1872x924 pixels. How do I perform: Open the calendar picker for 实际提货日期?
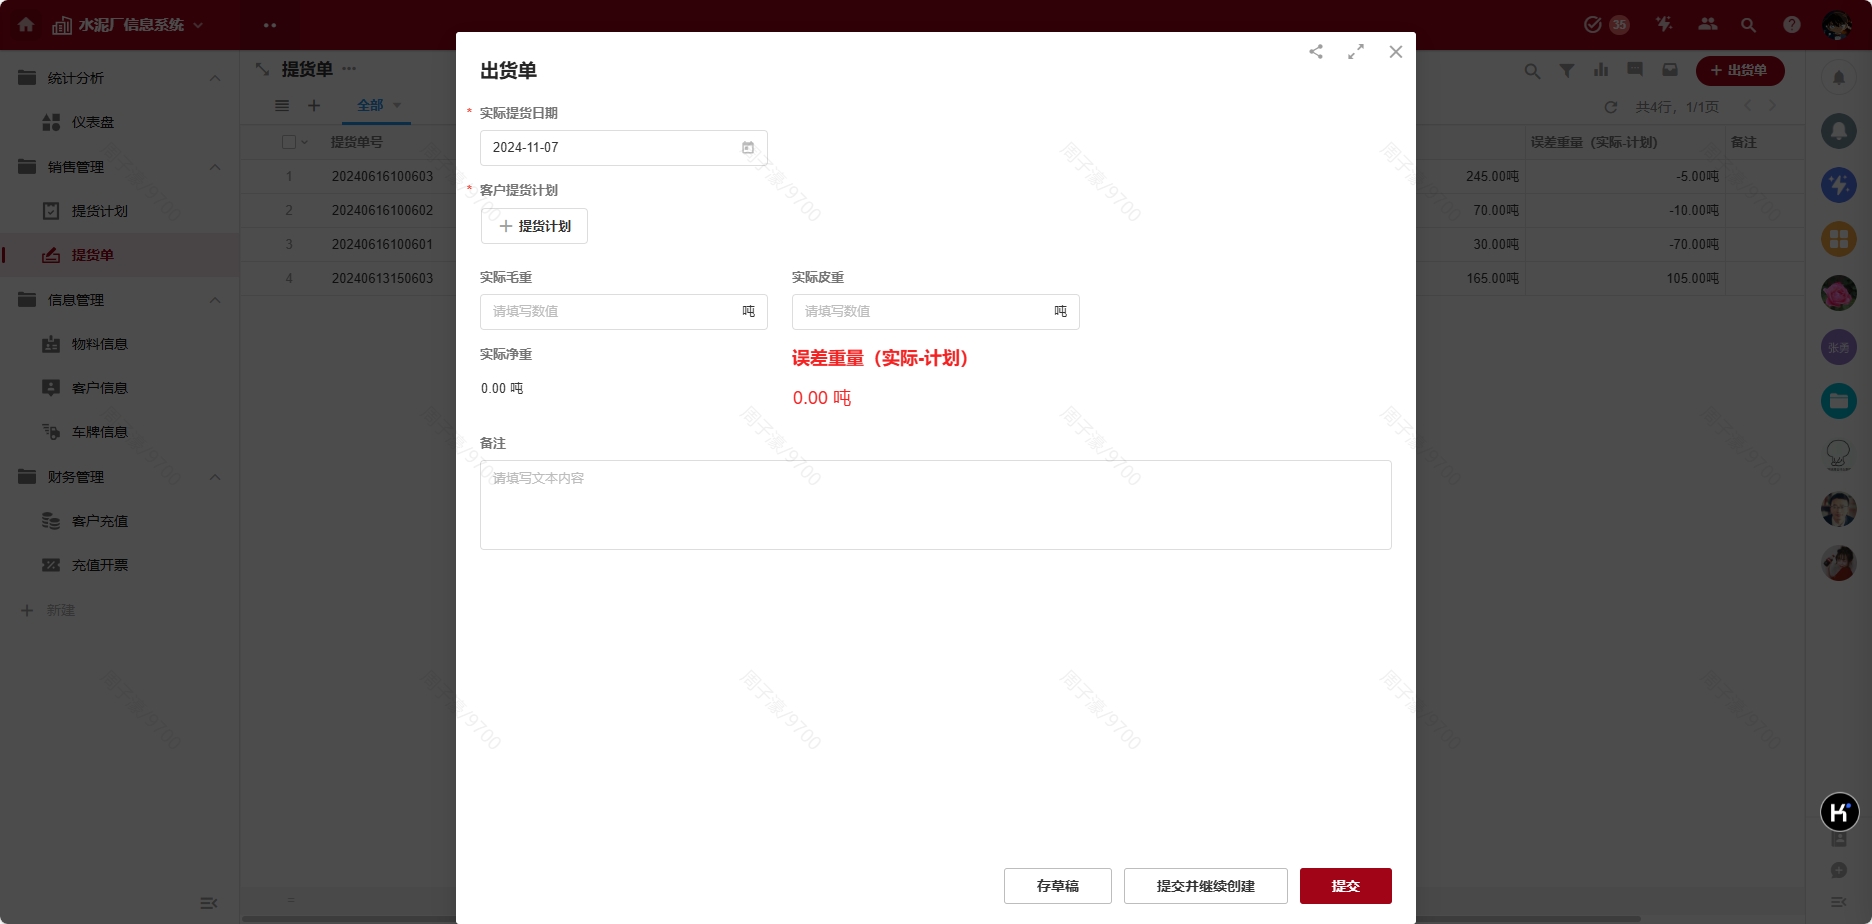pos(748,147)
